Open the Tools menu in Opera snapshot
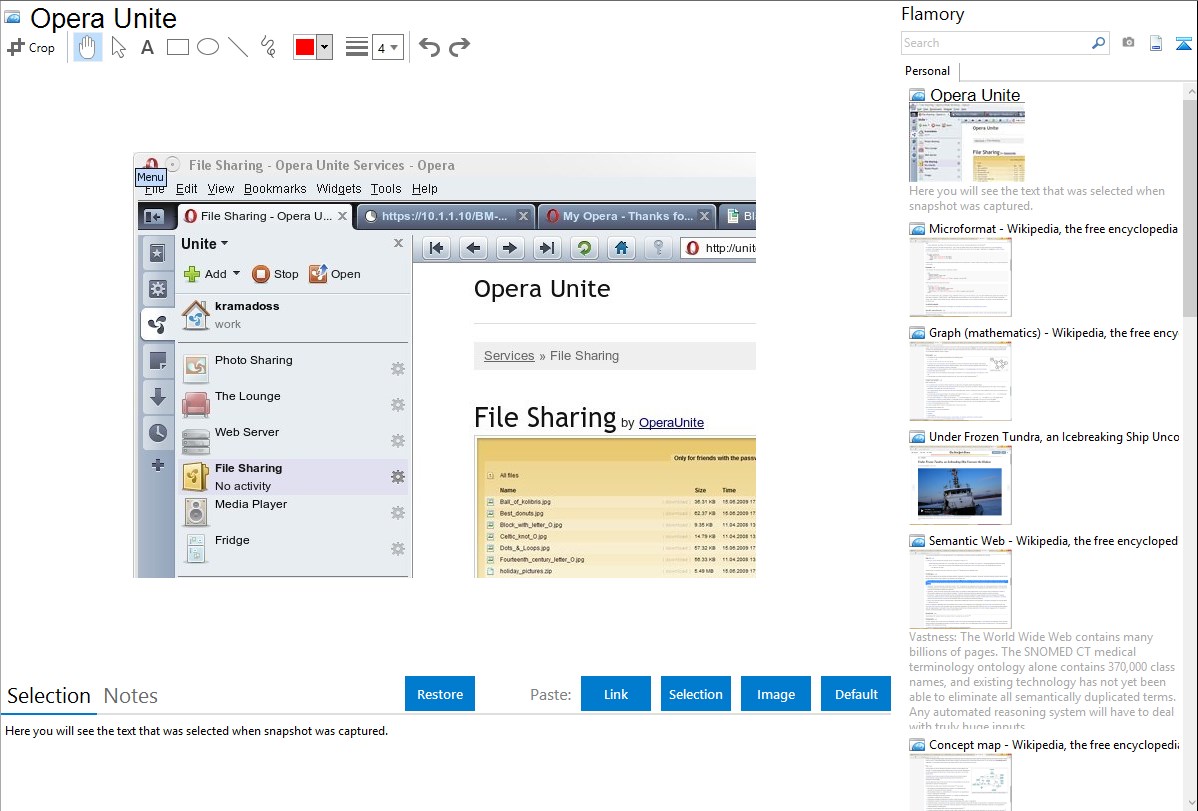The height and width of the screenshot is (811, 1198). (x=386, y=189)
